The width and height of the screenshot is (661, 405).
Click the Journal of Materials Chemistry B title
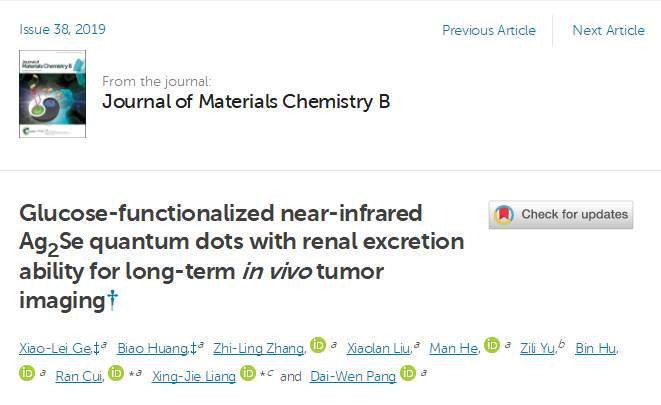(x=246, y=102)
